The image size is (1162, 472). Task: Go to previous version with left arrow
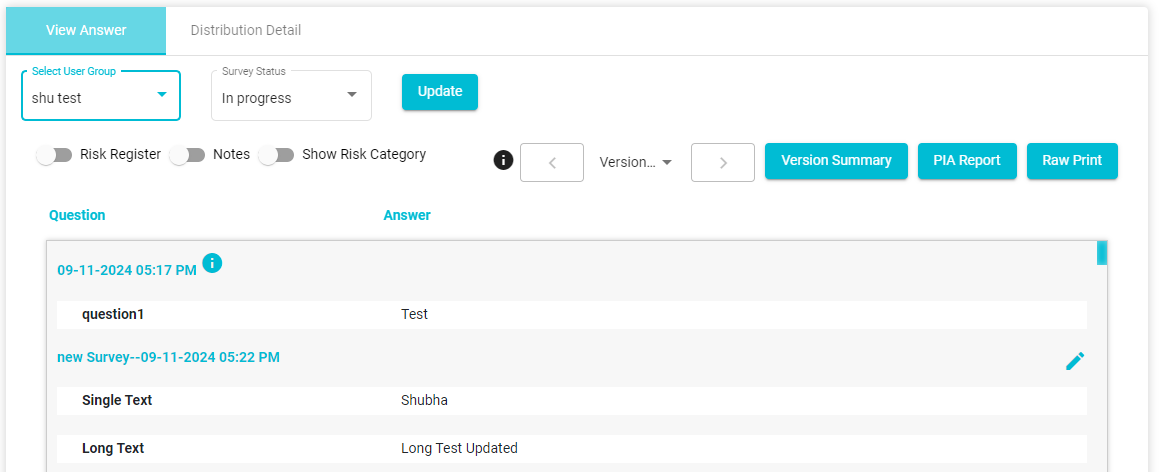[x=552, y=162]
